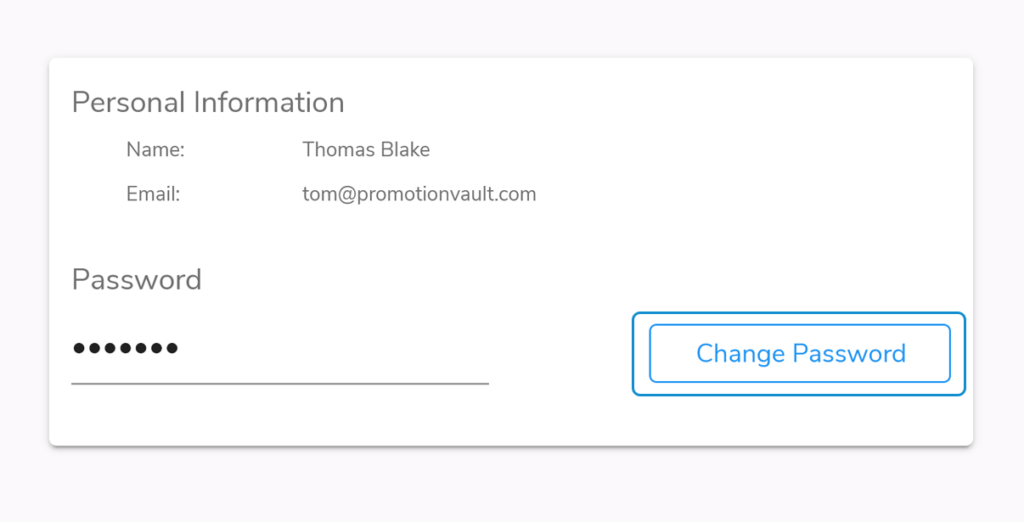Click the underline beneath the password field
This screenshot has height=522, width=1024.
pyautogui.click(x=280, y=383)
